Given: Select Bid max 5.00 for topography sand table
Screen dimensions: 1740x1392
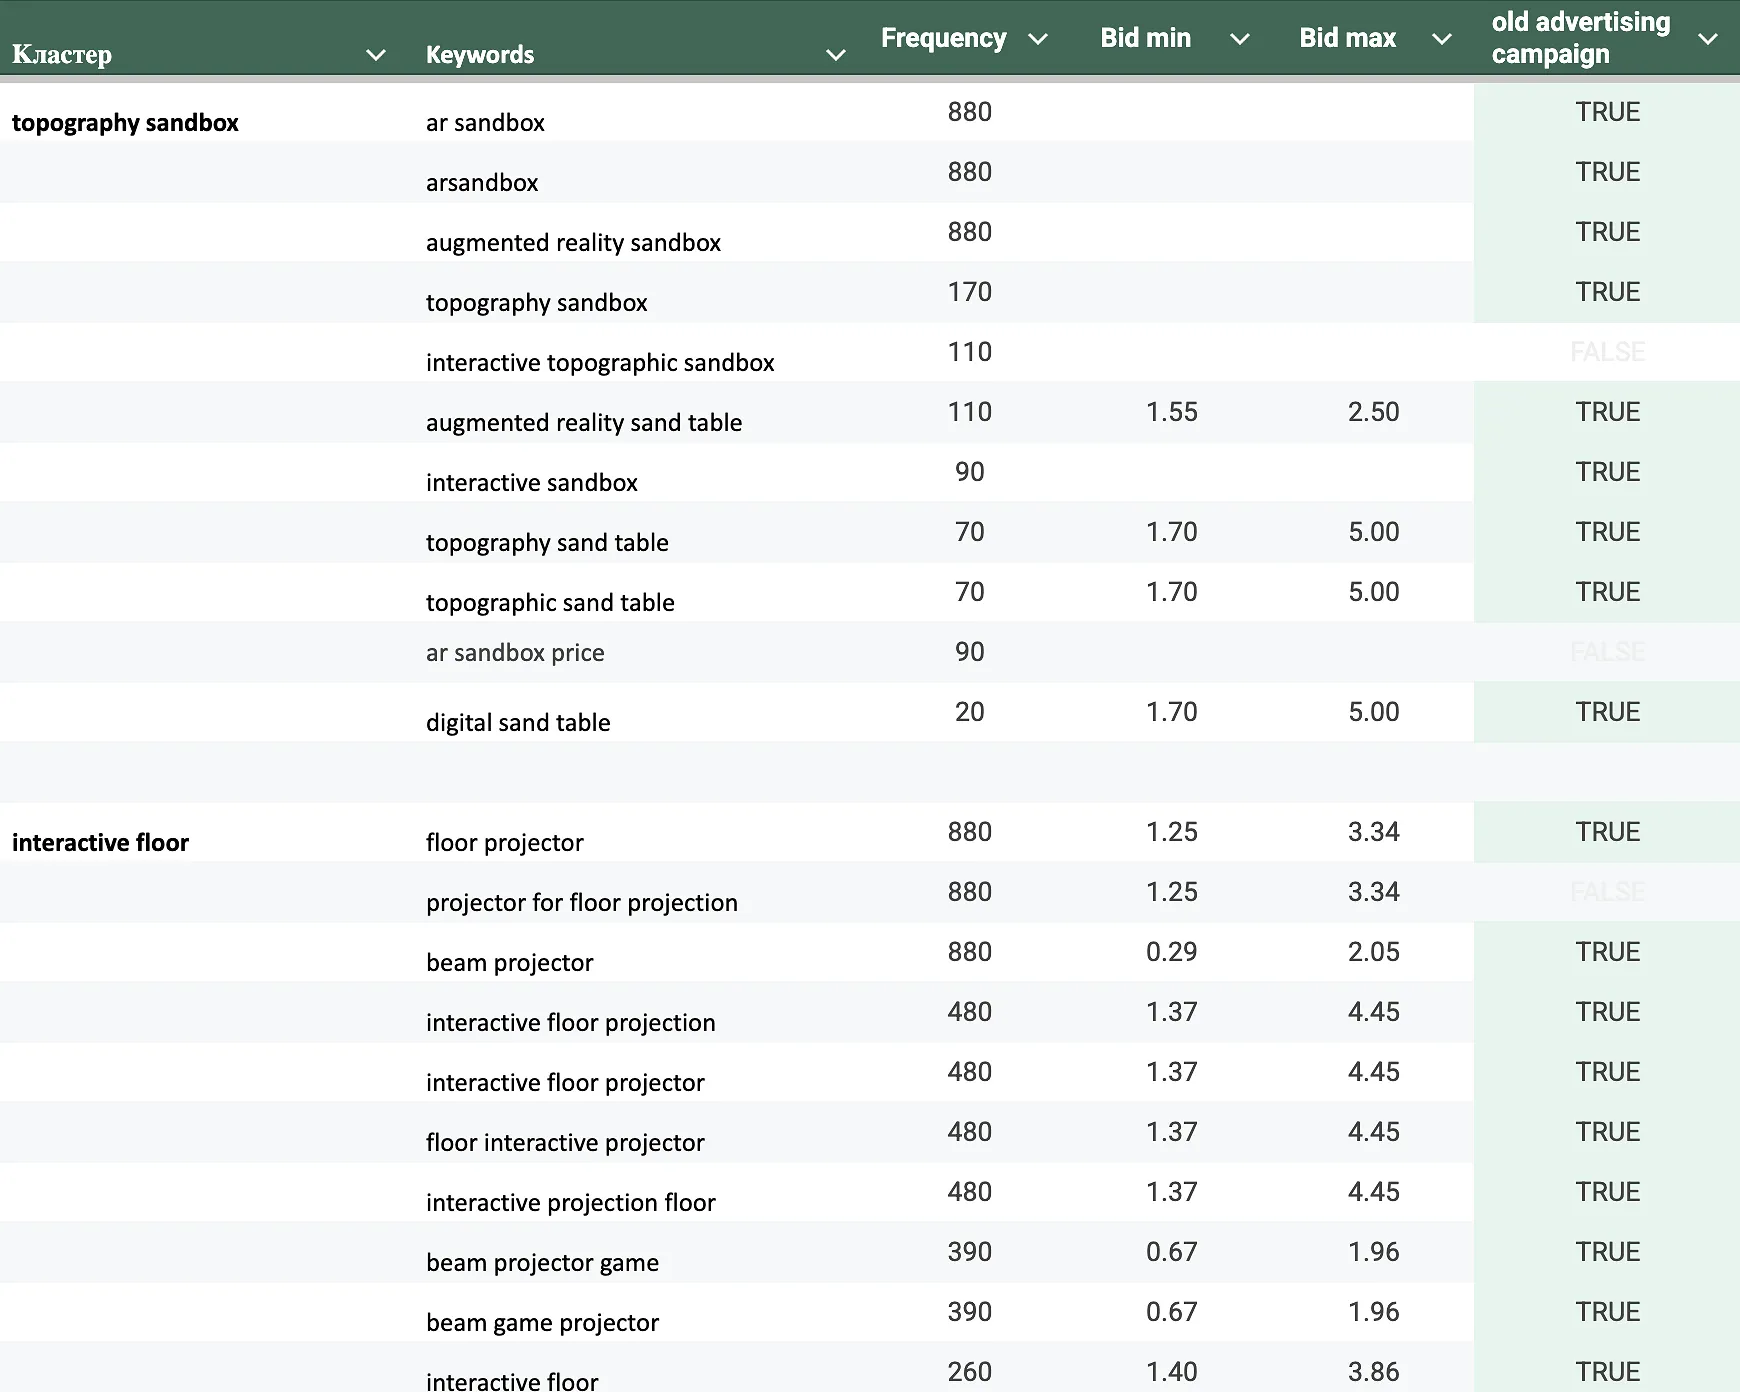Looking at the screenshot, I should point(1373,532).
